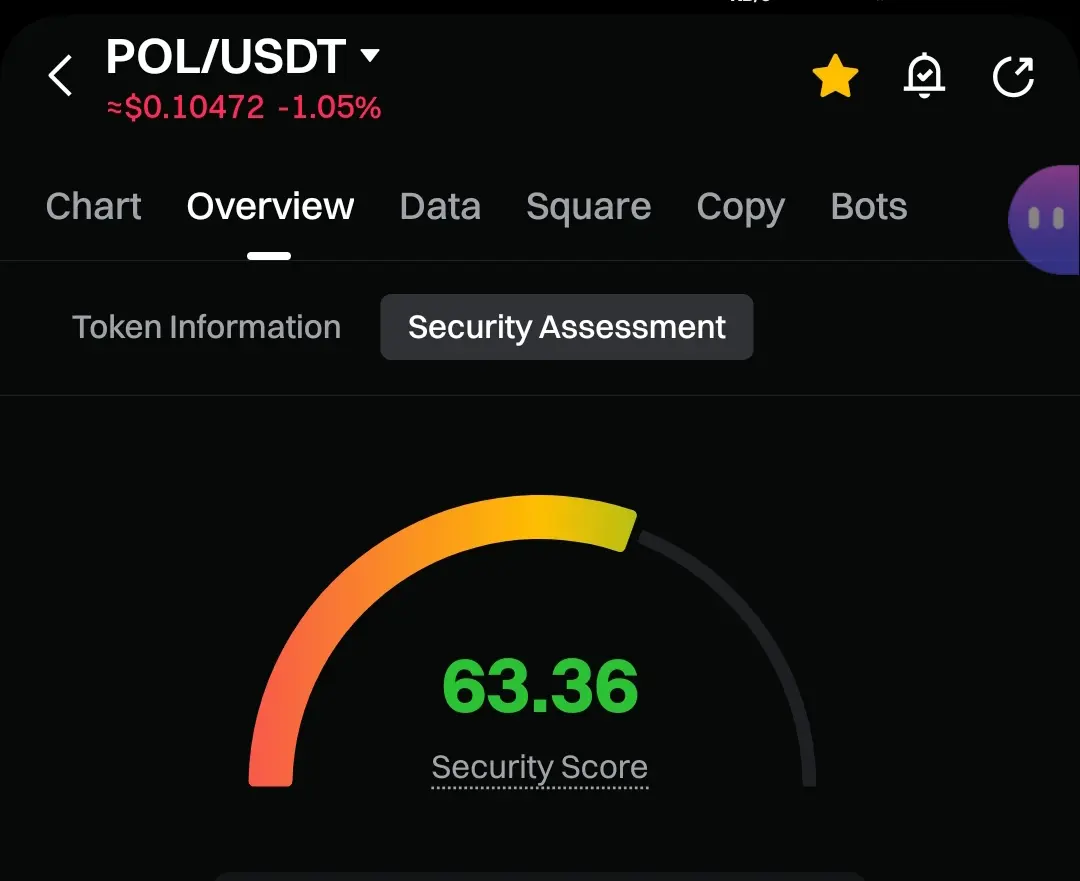Tap the 63.36 score value
The width and height of the screenshot is (1080, 881).
tap(540, 686)
